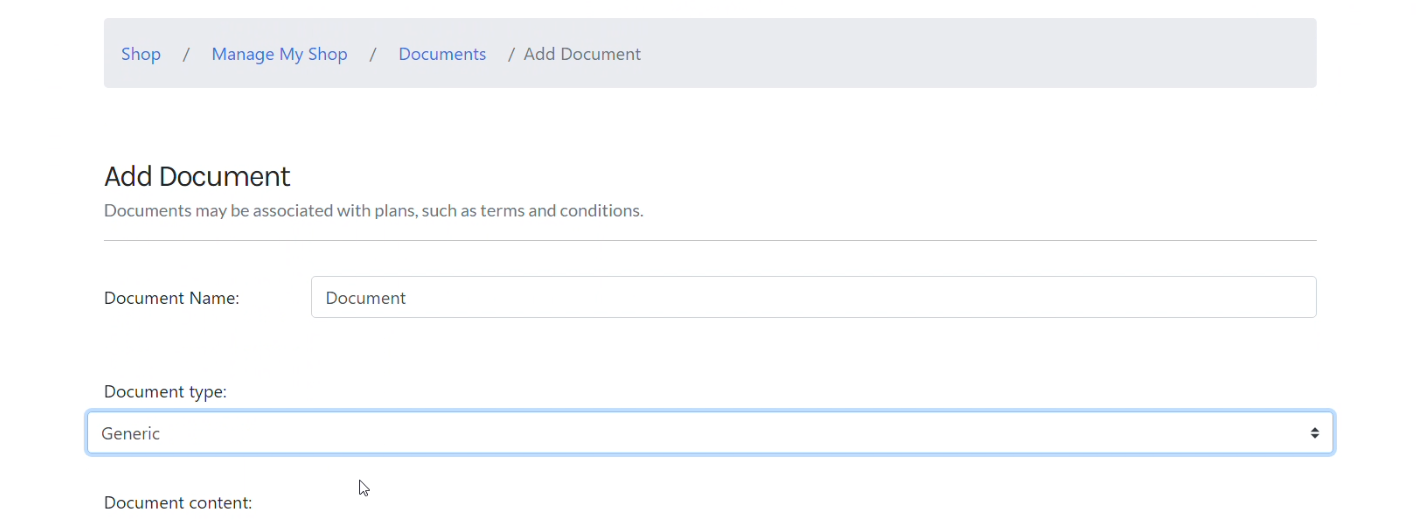Click the description text about plans and terms
Screen dimensions: 1416x520
point(373,211)
